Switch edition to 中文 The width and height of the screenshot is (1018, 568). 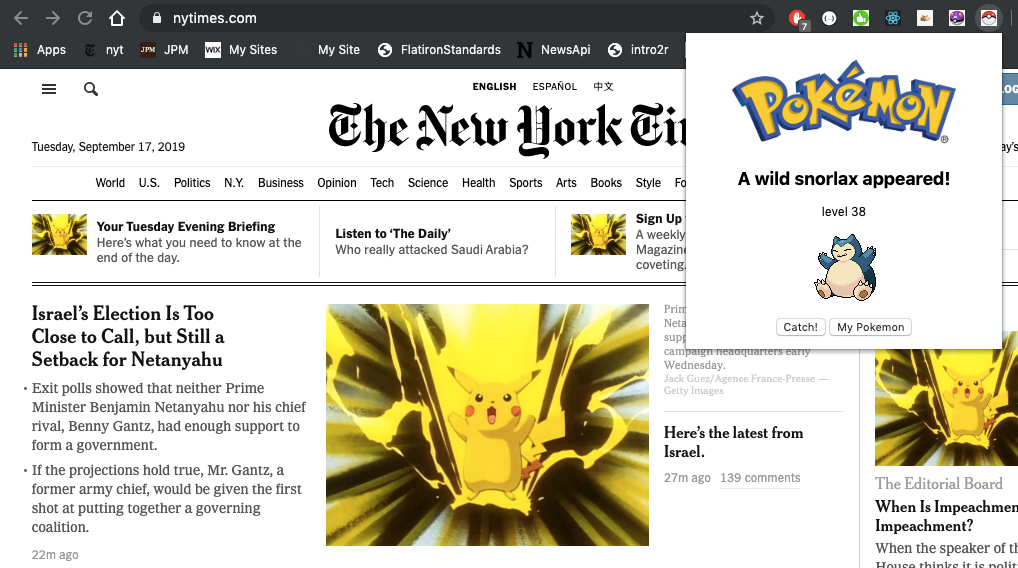(603, 86)
